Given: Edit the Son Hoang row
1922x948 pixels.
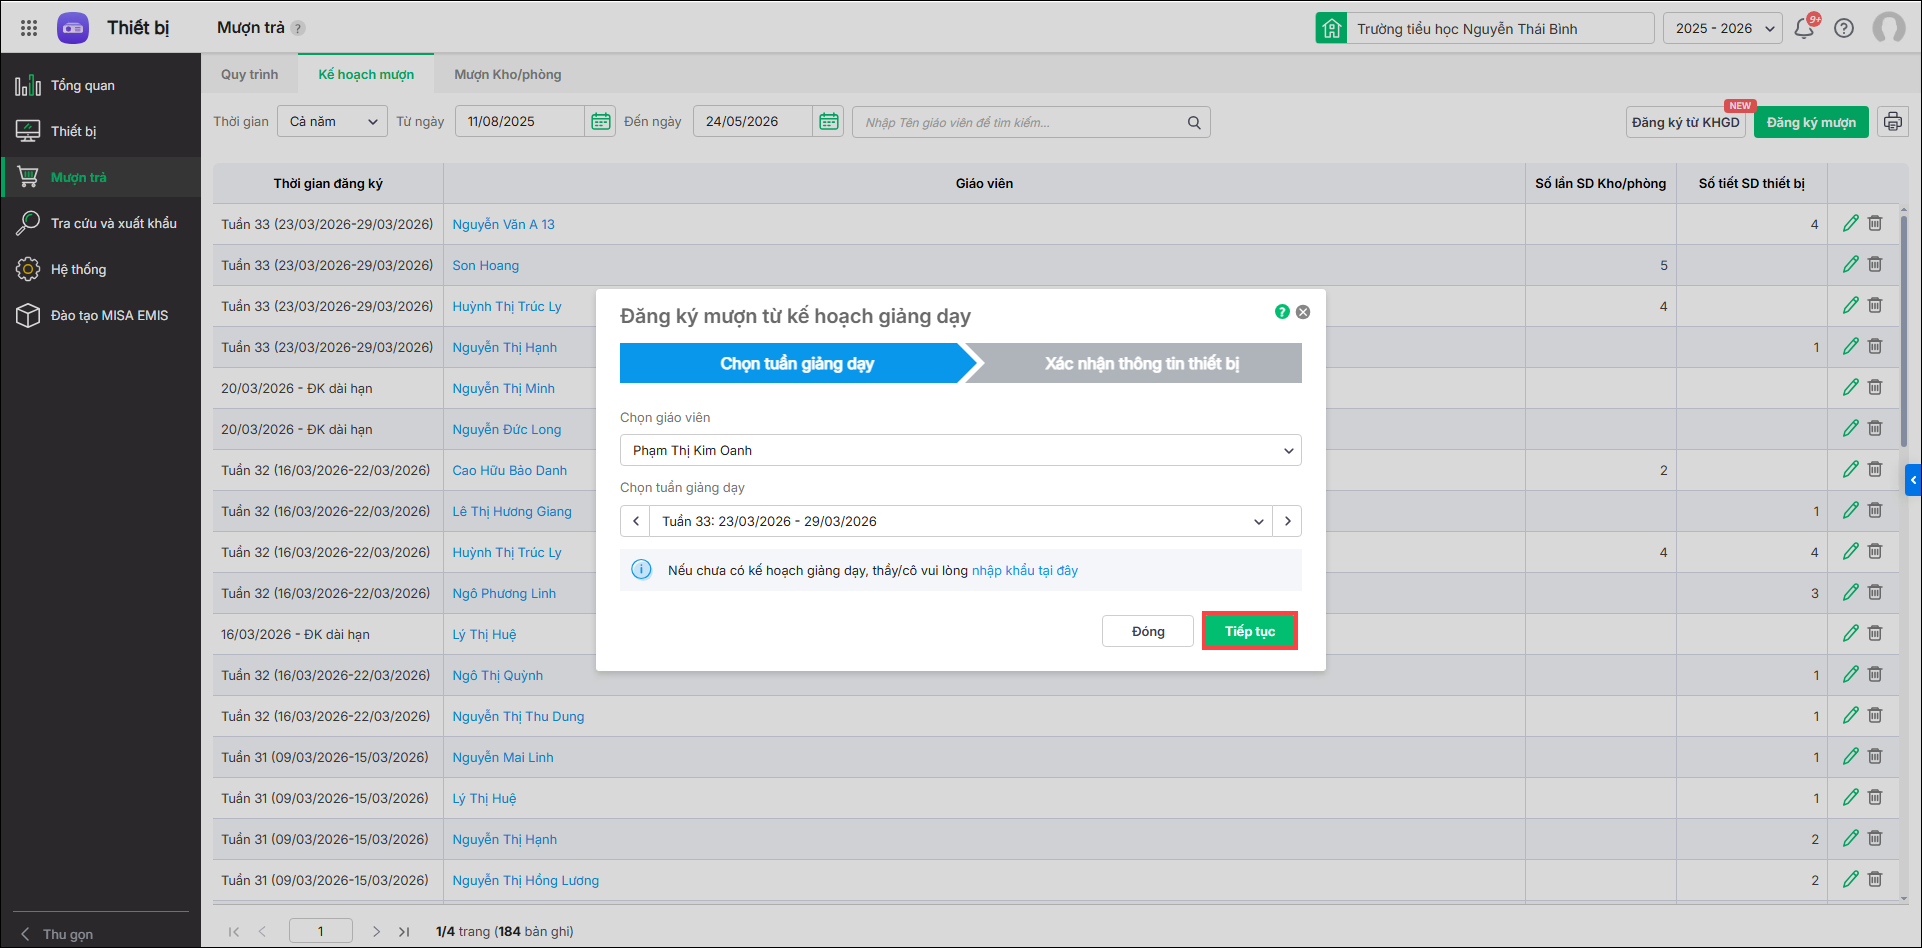Looking at the screenshot, I should 1851,265.
